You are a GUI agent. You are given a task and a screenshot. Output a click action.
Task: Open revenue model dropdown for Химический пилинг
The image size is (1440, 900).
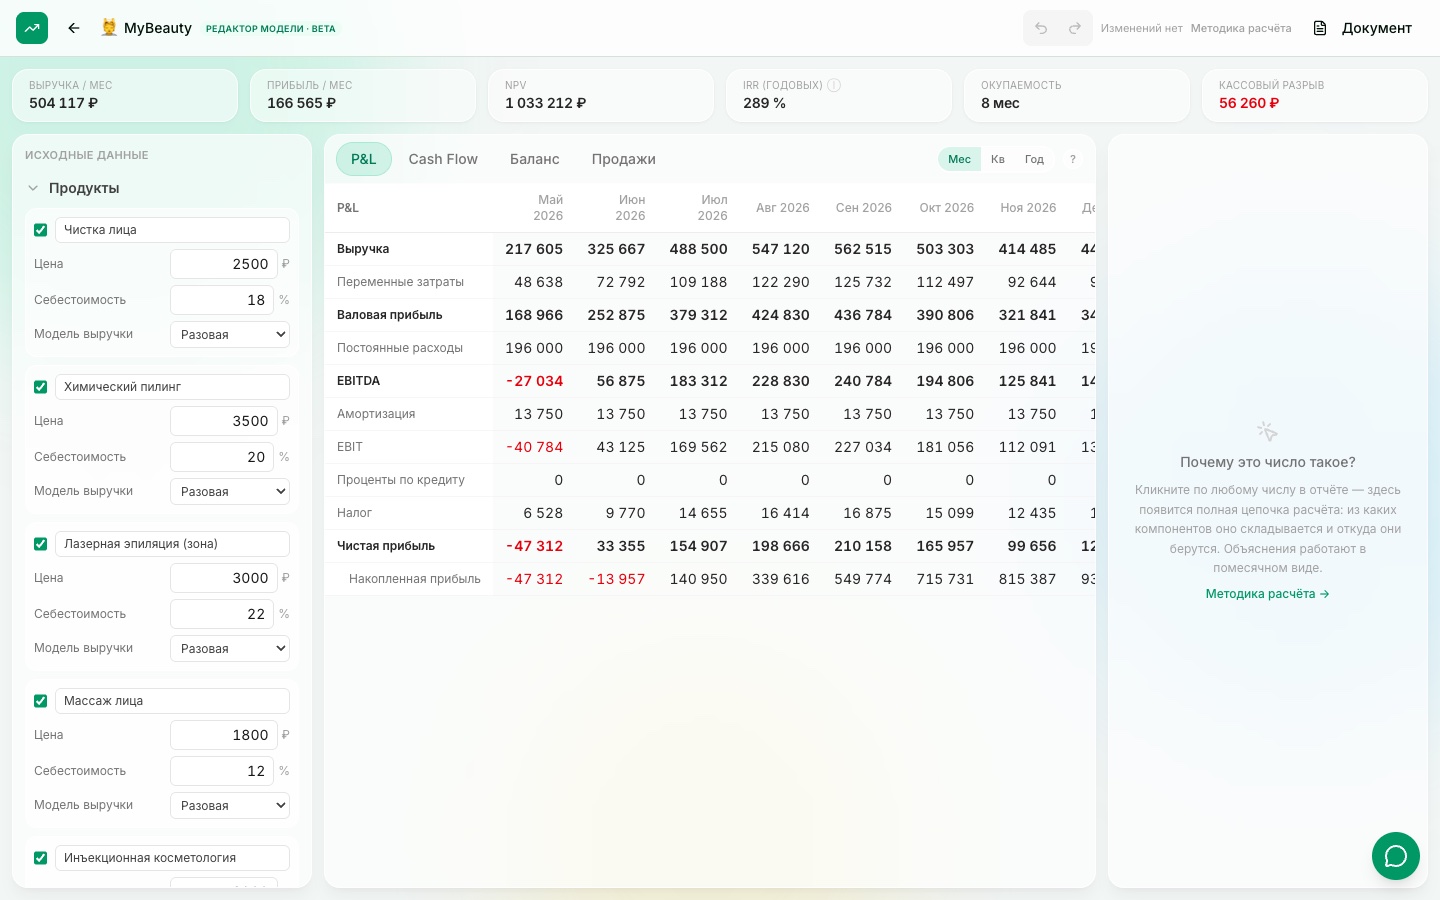click(230, 491)
